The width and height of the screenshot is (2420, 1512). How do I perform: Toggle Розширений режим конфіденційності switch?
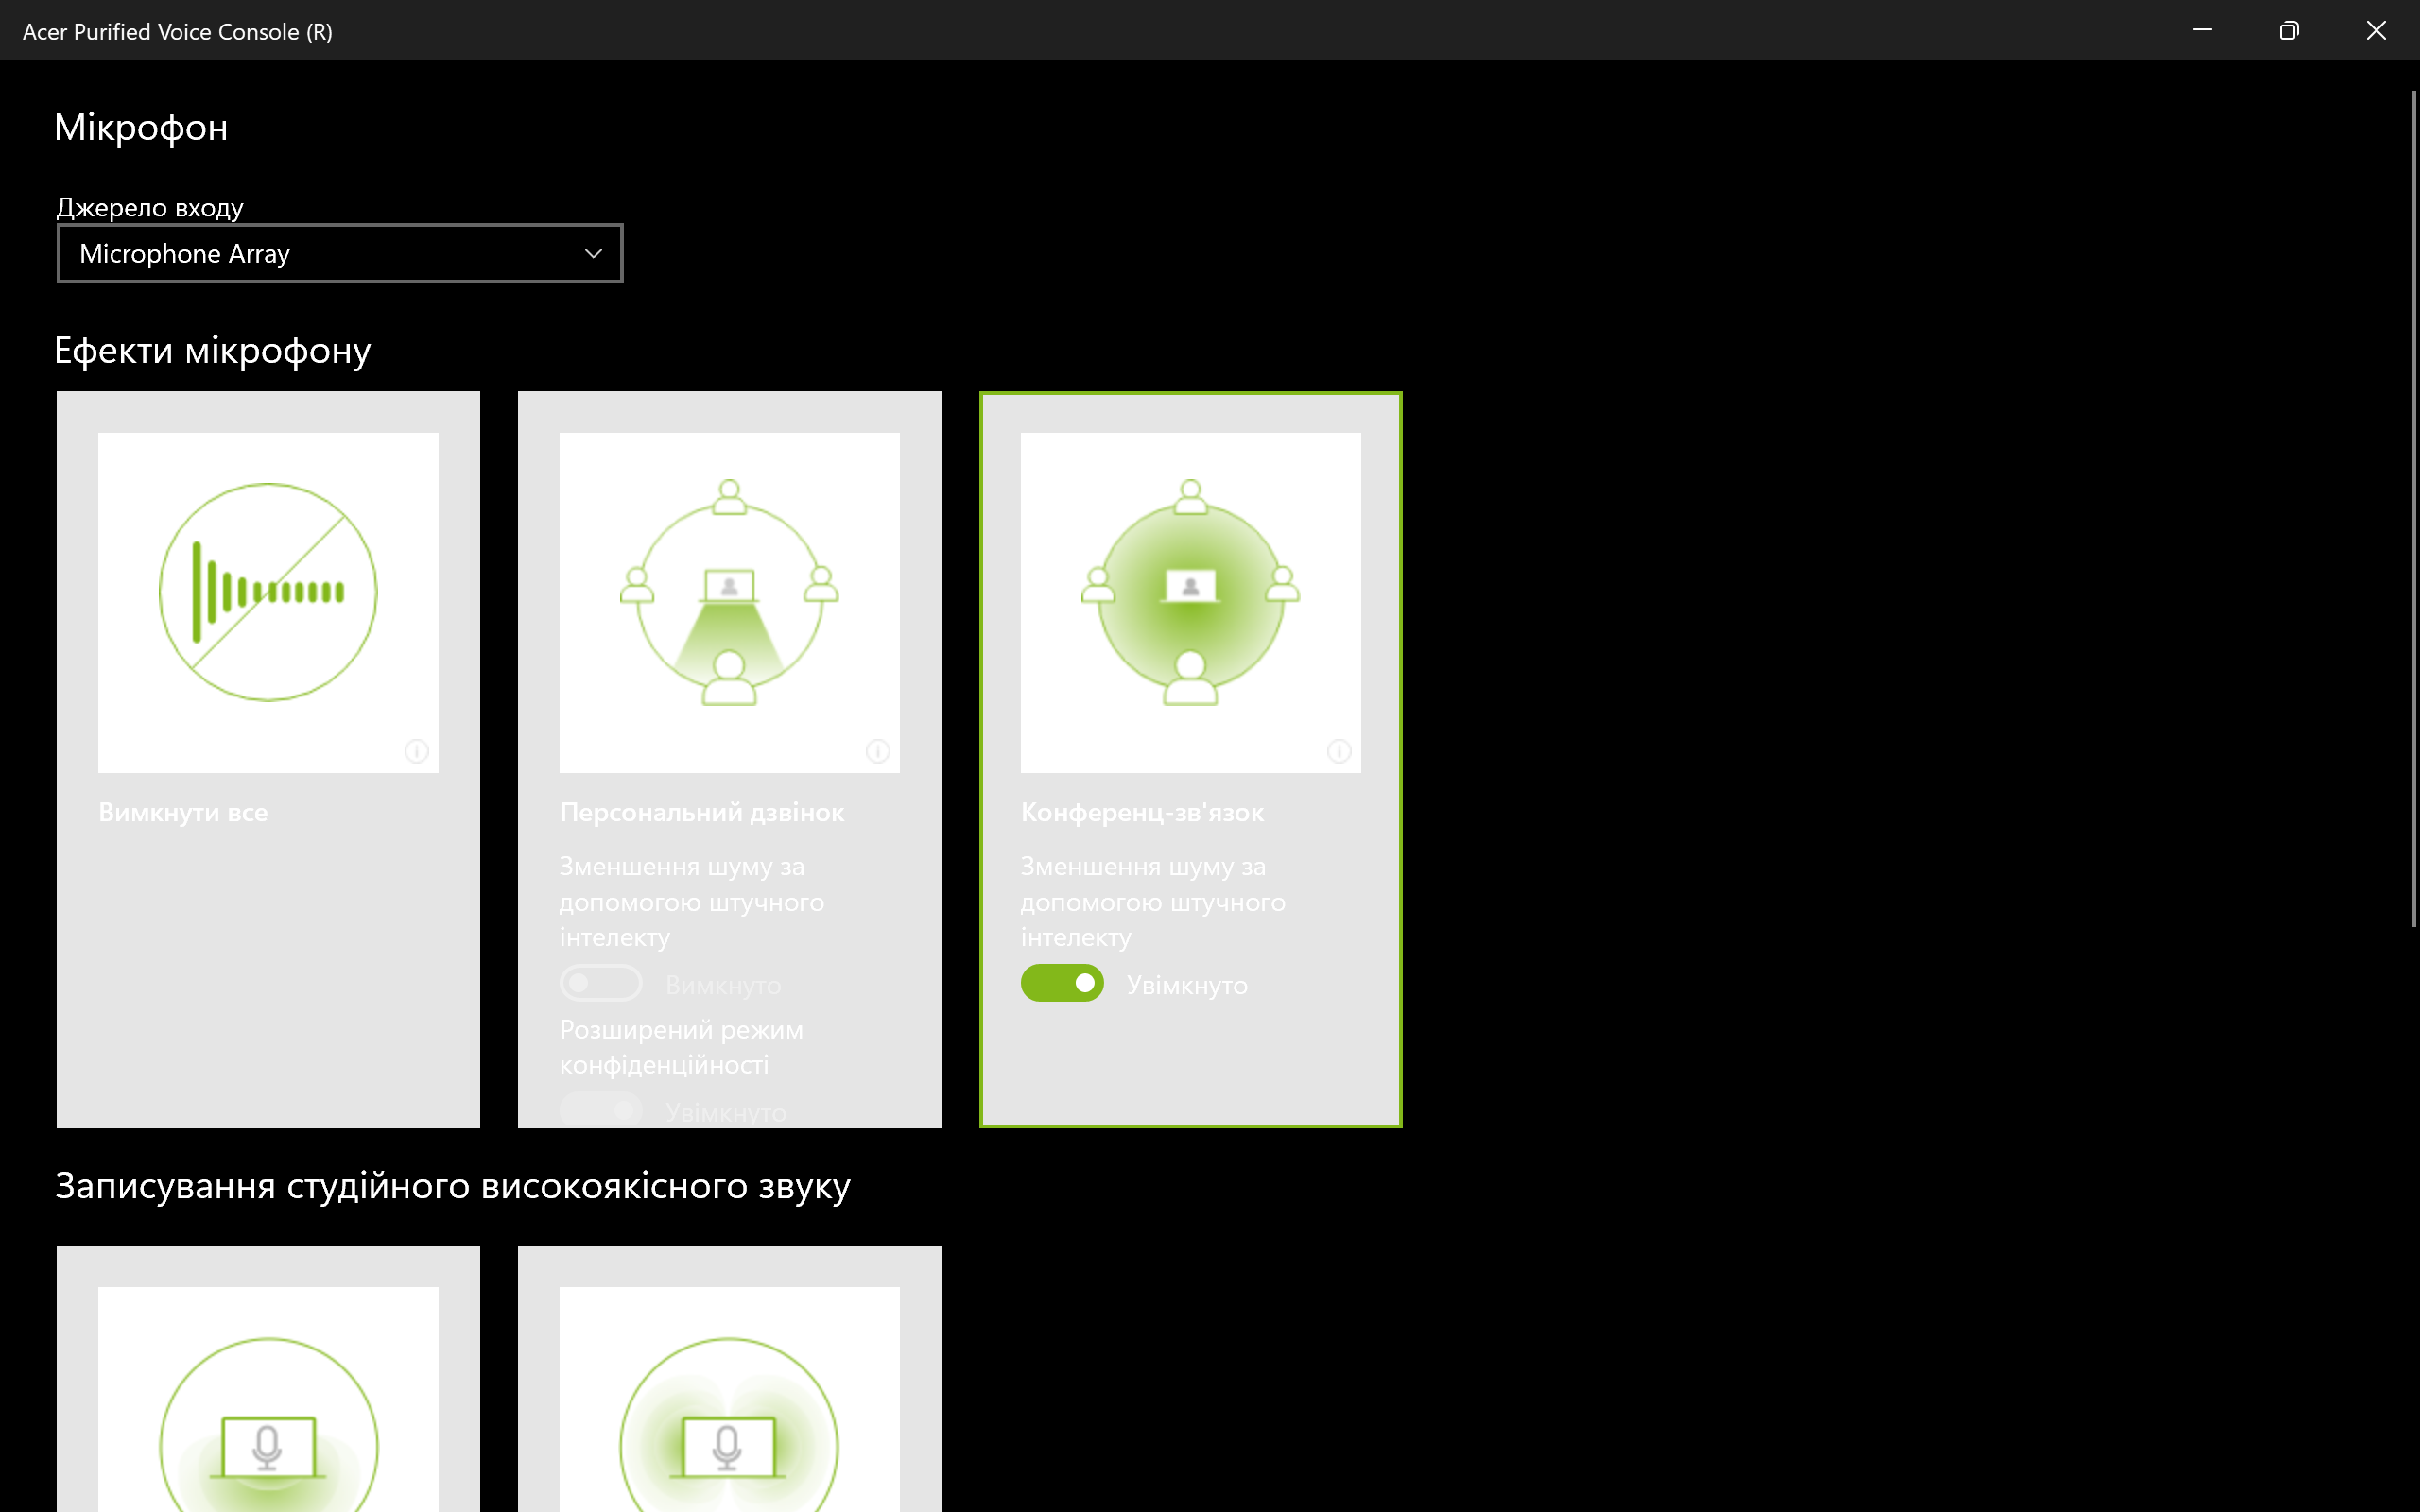tap(601, 1110)
